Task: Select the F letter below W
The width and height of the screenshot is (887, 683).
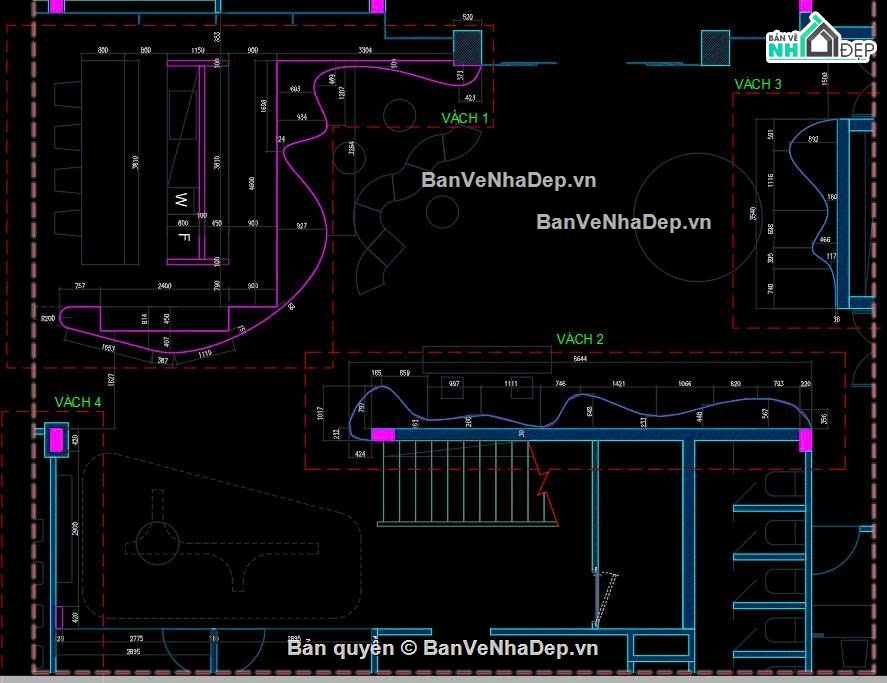Action: point(183,237)
